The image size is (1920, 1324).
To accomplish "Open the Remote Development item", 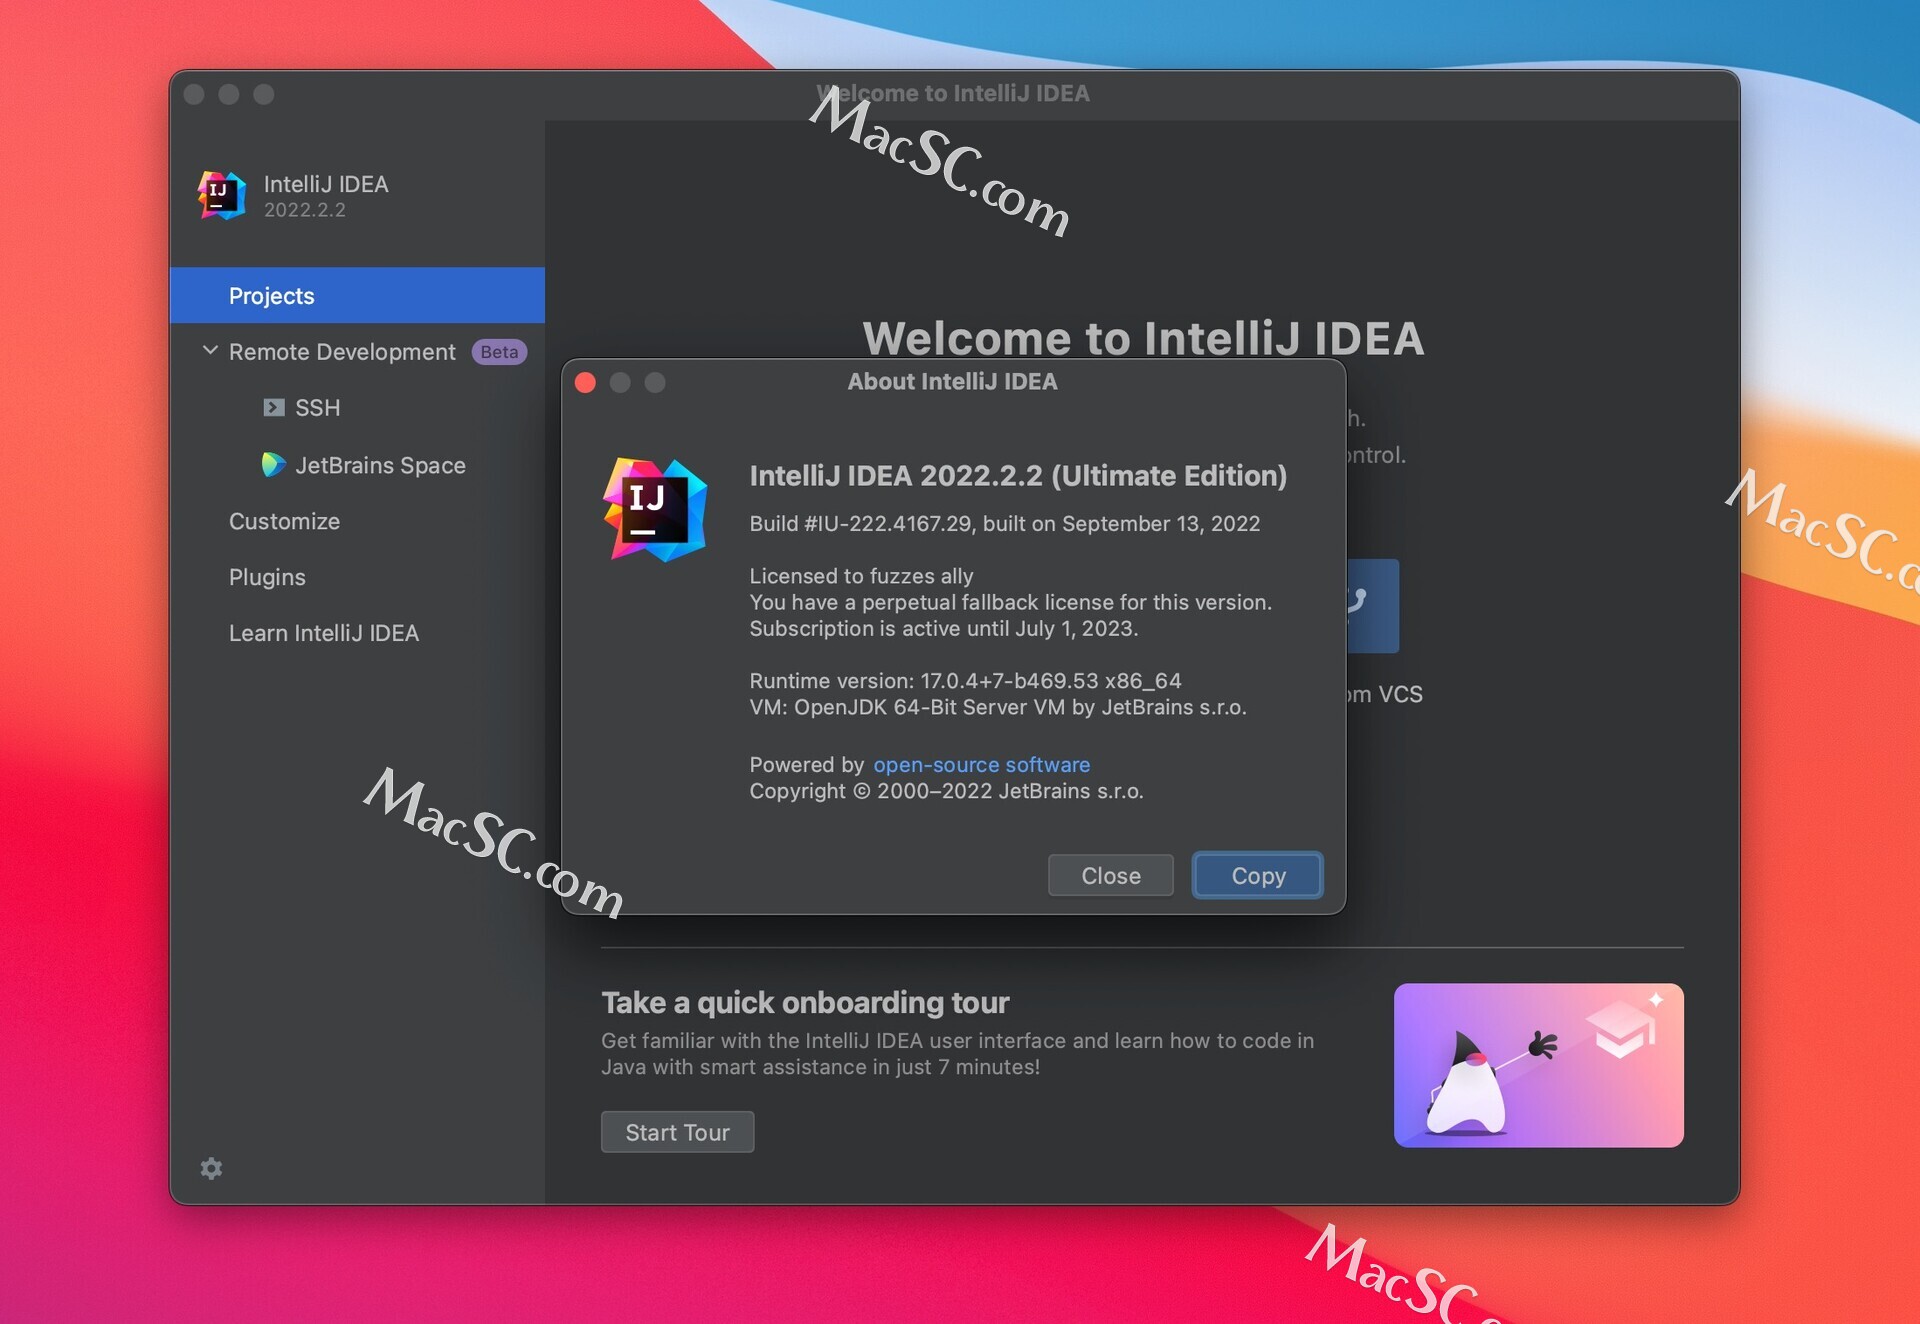I will (342, 352).
